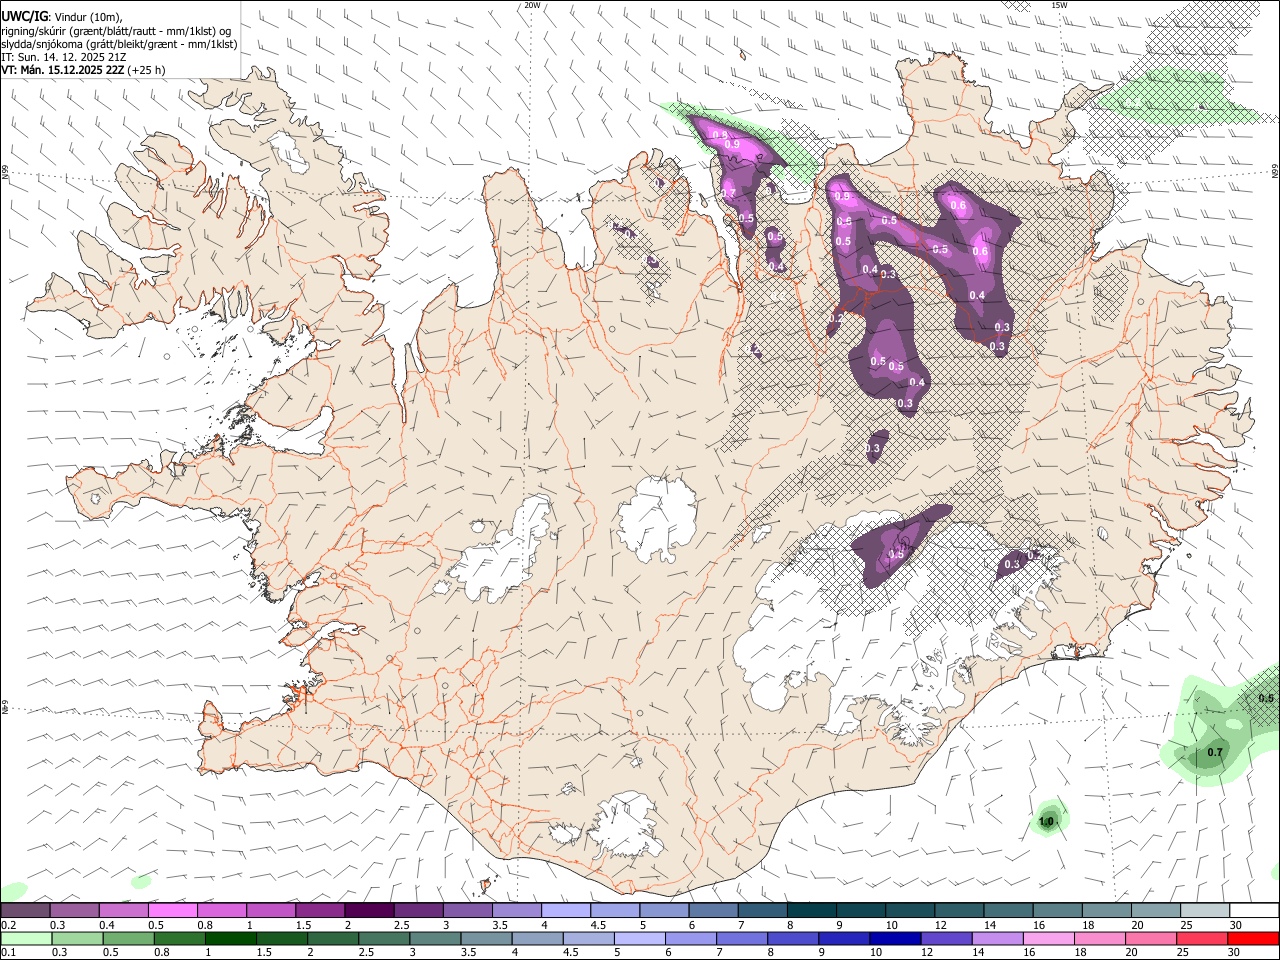Screen dimensions: 1280x960
Task: Click the '20W' longitude label
Action: (x=532, y=5)
